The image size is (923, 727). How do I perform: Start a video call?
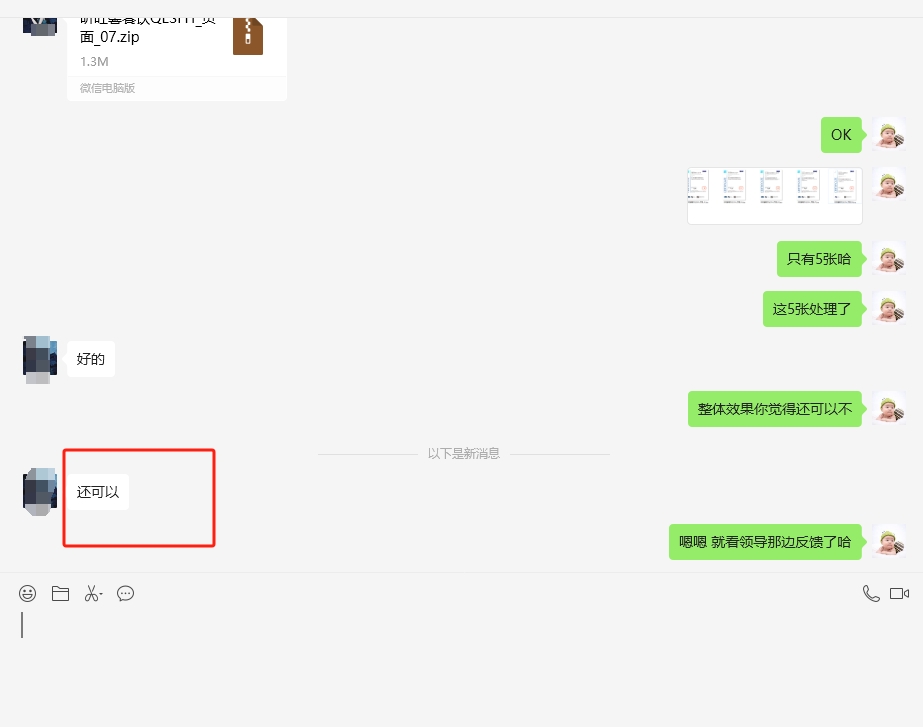899,593
